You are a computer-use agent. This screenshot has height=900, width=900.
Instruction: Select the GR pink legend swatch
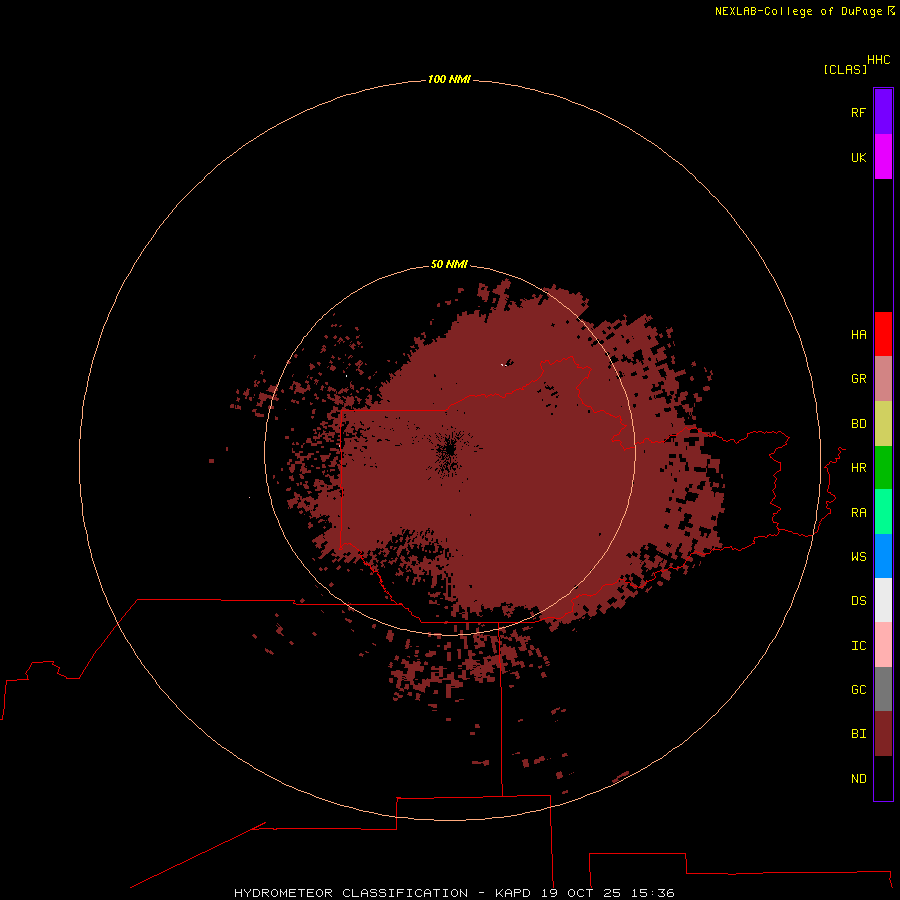click(883, 379)
